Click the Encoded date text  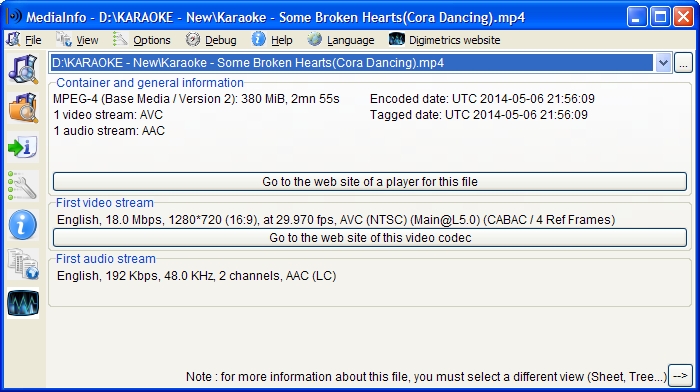[x=482, y=99]
